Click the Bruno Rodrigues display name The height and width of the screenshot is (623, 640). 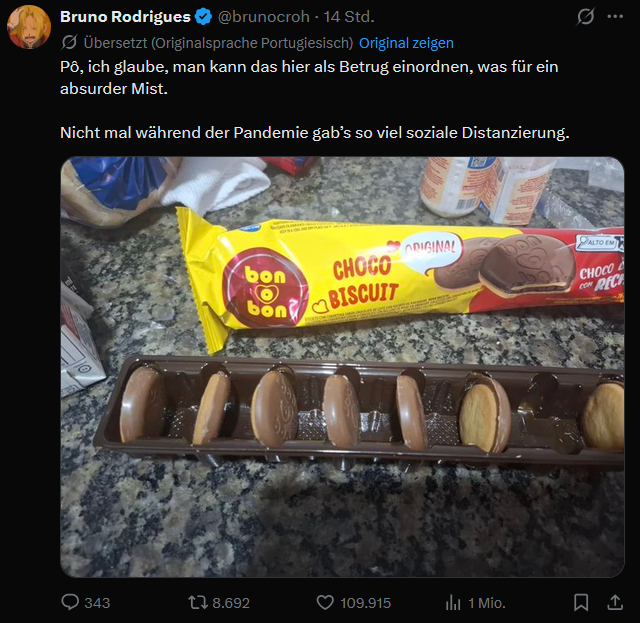coord(125,17)
